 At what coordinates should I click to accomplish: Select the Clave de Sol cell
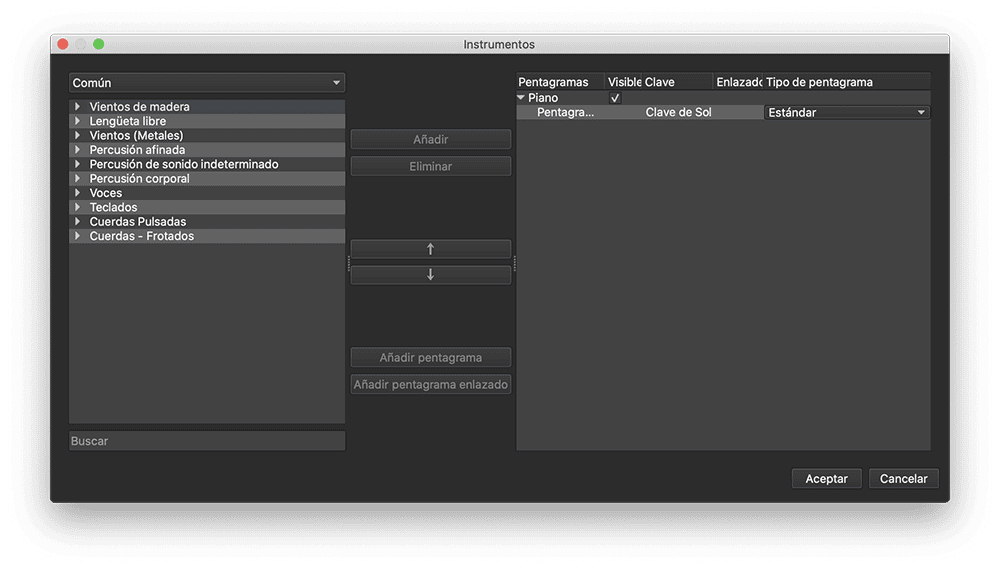tap(678, 113)
